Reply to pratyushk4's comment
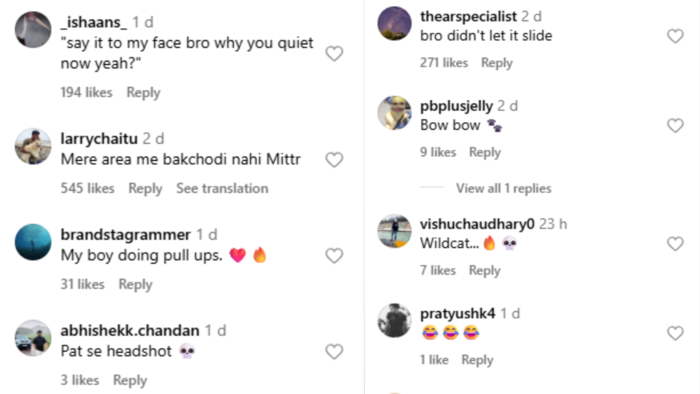The width and height of the screenshot is (700, 394). 477,360
